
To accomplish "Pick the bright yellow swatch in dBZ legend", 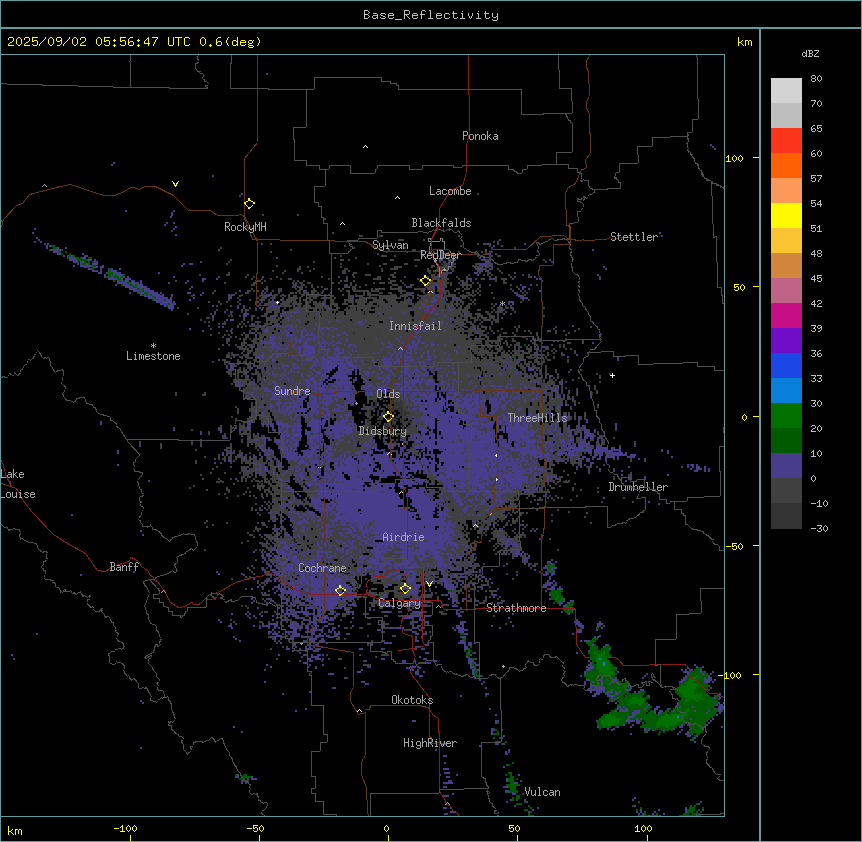I will coord(786,215).
